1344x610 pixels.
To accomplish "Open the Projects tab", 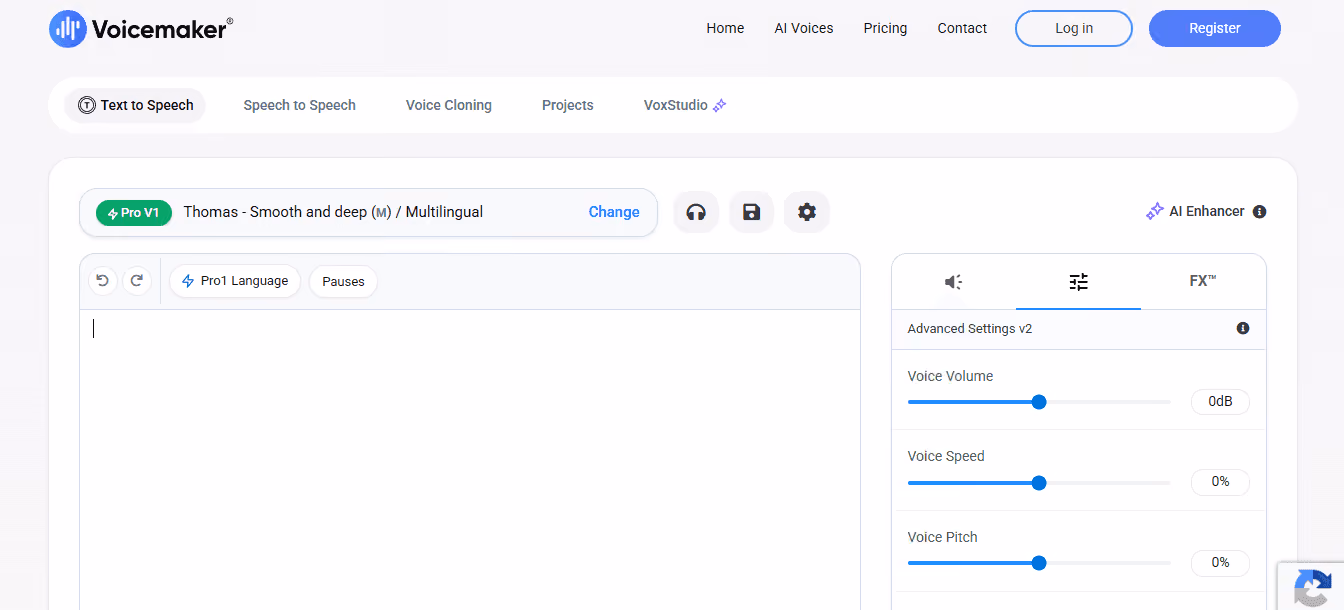I will click(568, 105).
